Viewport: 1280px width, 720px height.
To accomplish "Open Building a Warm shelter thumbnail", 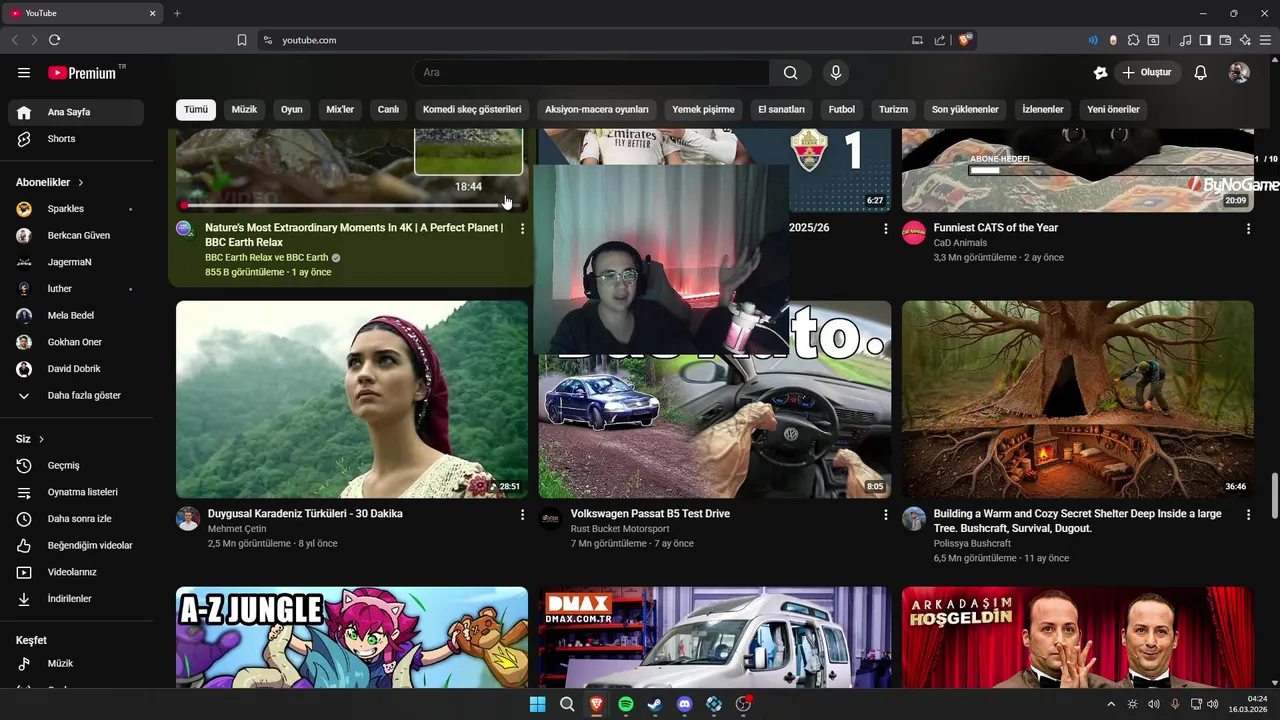I will 1078,400.
